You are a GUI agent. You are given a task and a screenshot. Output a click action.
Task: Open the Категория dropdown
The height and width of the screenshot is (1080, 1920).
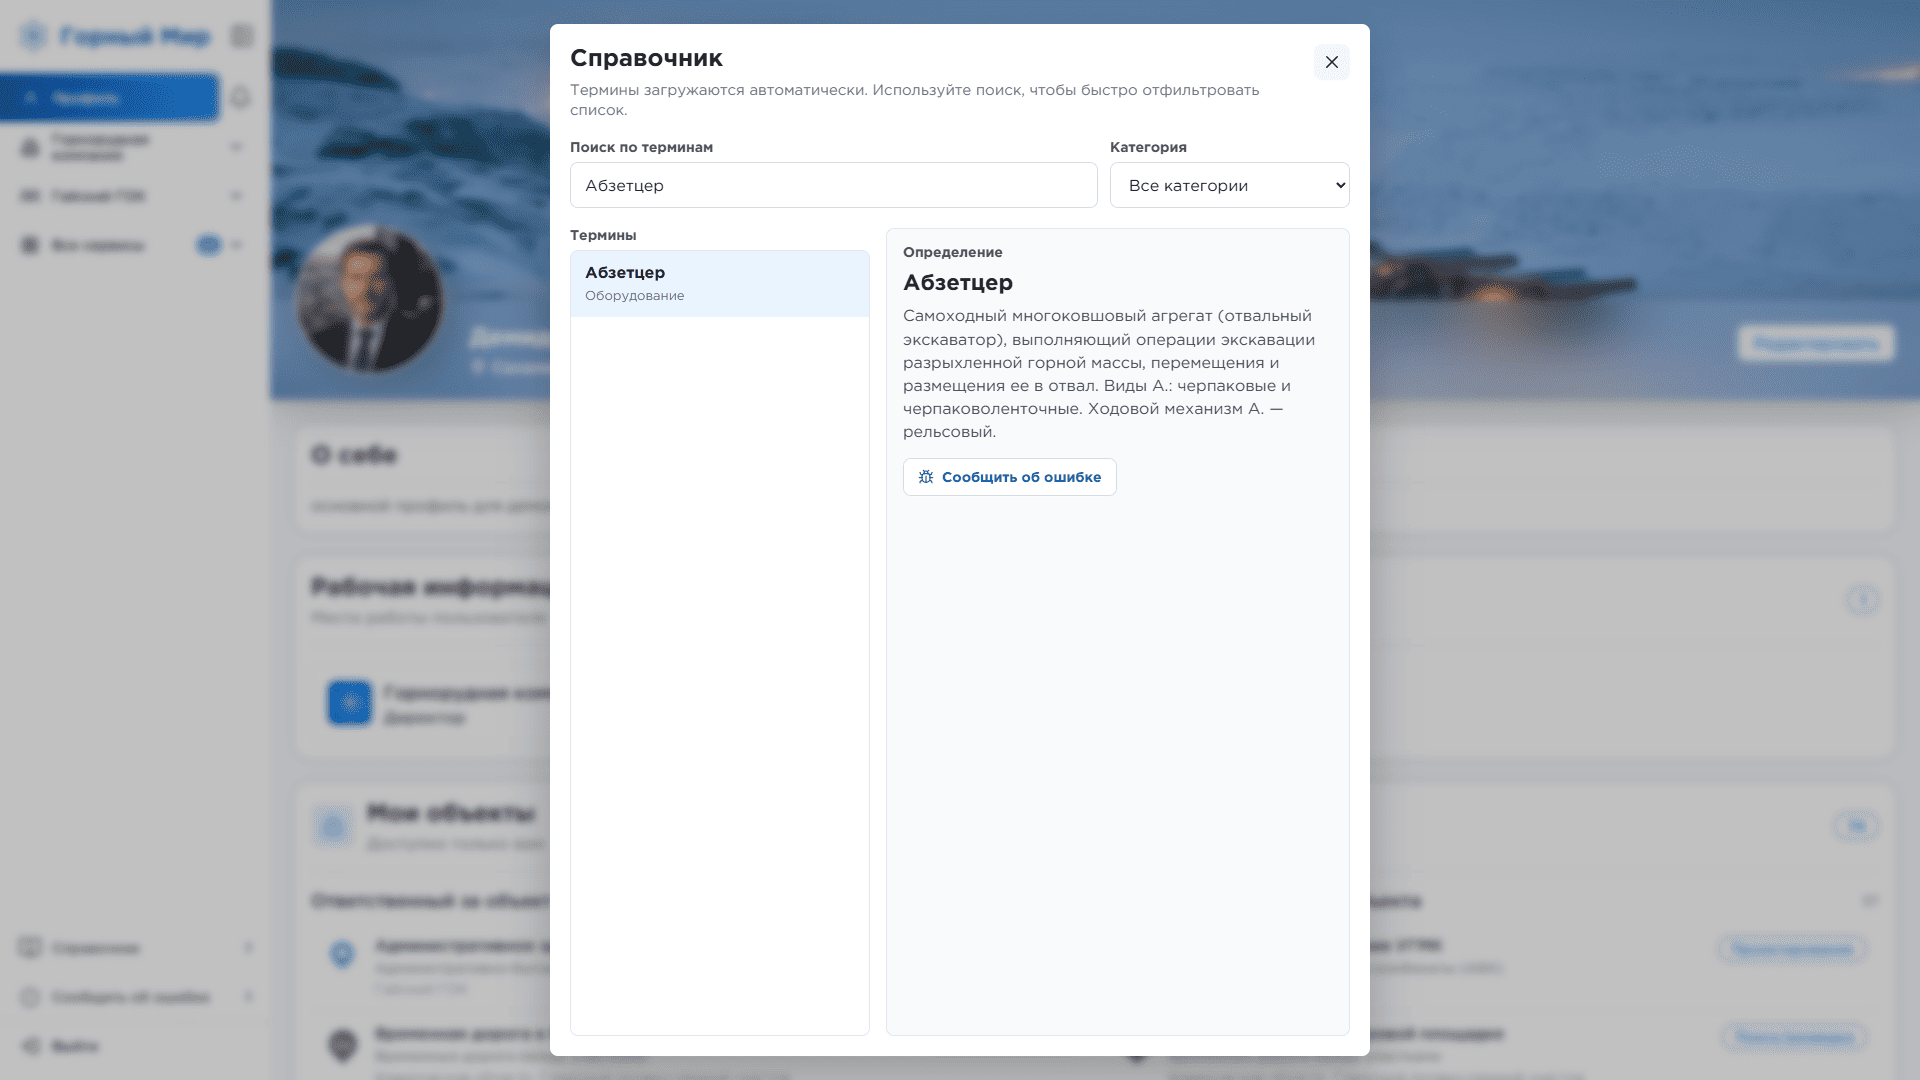click(x=1229, y=185)
